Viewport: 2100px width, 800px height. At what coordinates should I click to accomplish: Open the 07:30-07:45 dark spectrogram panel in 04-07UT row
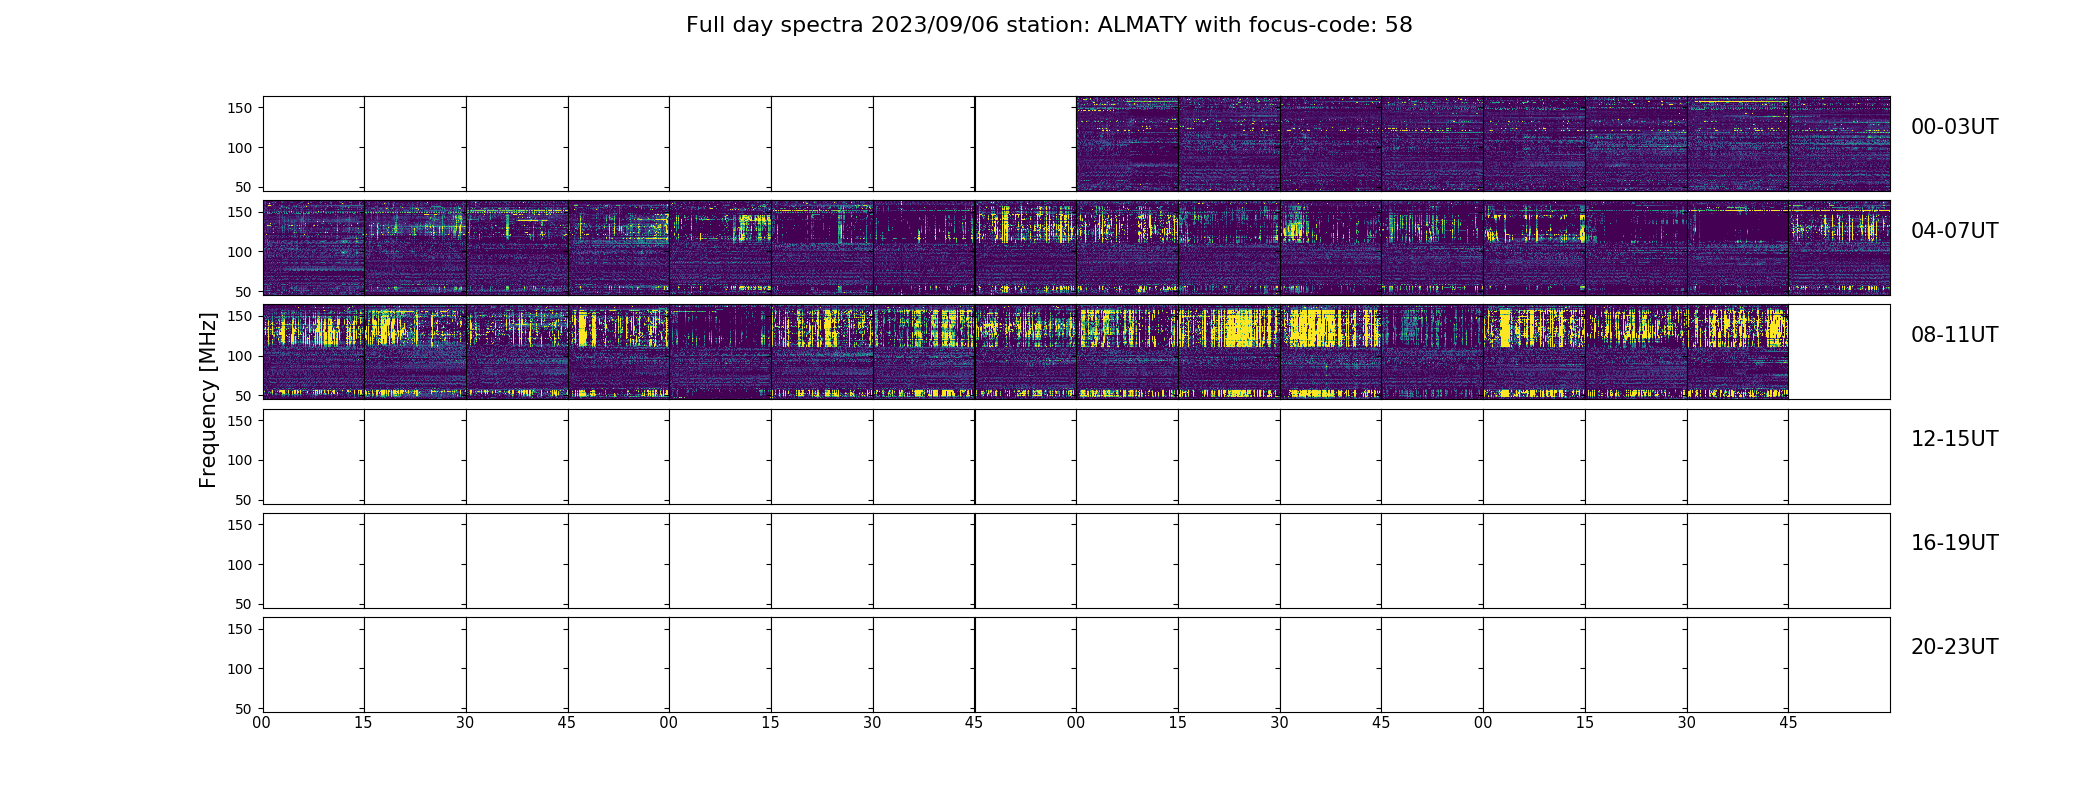(1737, 248)
